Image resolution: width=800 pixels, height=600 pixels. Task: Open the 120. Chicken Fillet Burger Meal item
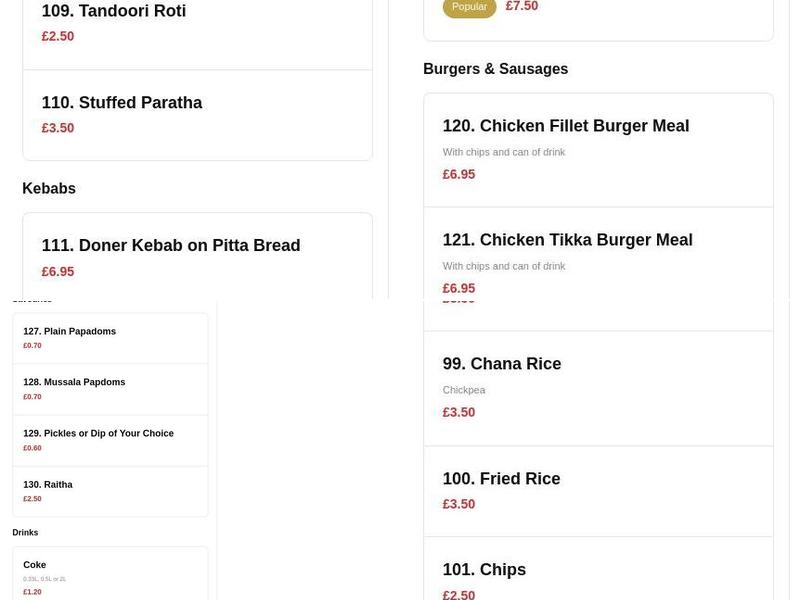tap(566, 125)
